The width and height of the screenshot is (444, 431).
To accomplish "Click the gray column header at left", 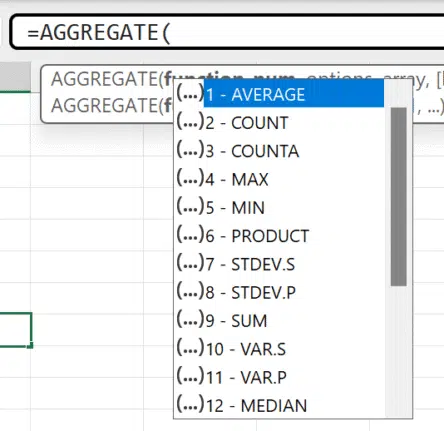I will 15,76.
